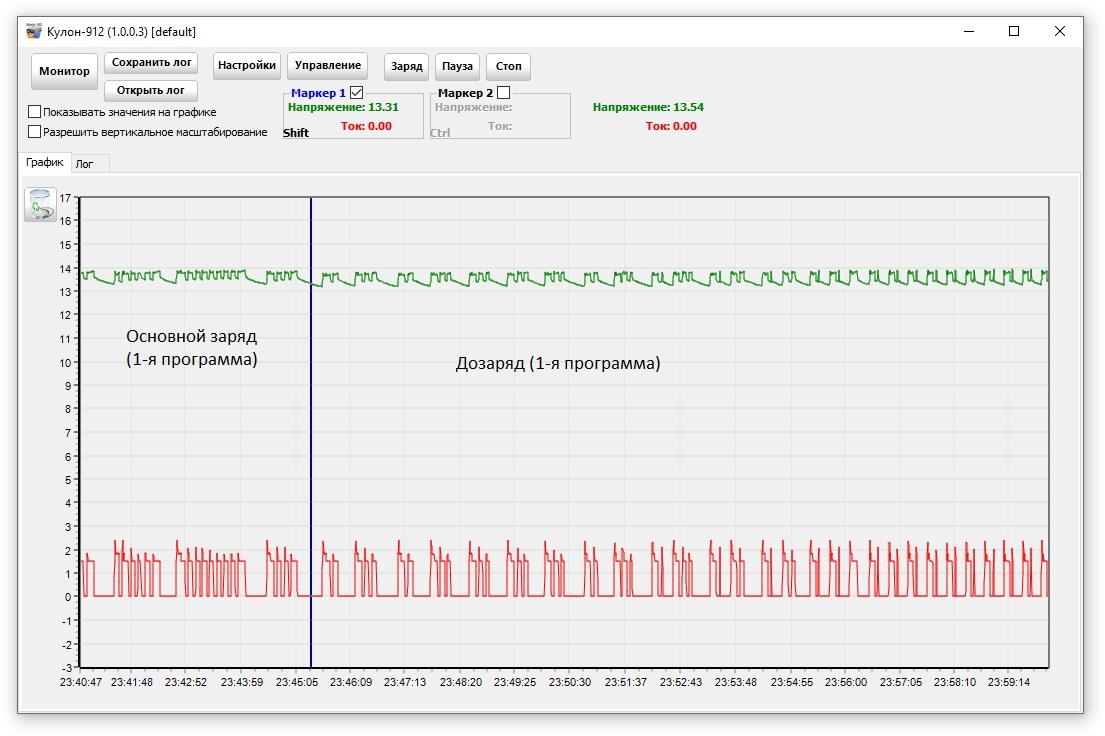Maximize the Кулон-912 window
Screen dimensions: 1105x736
[1014, 31]
